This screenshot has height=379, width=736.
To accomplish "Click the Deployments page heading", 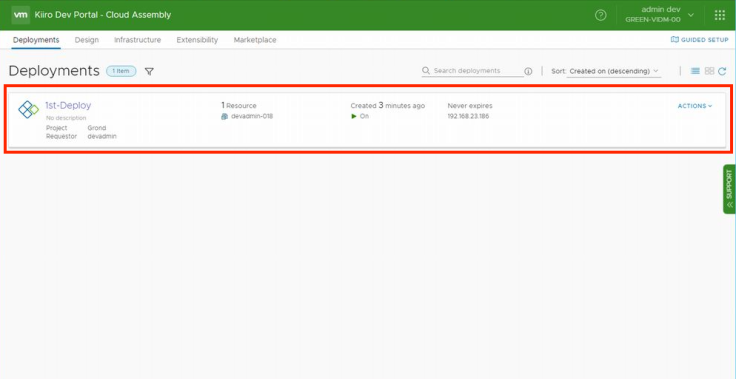I will (x=54, y=71).
